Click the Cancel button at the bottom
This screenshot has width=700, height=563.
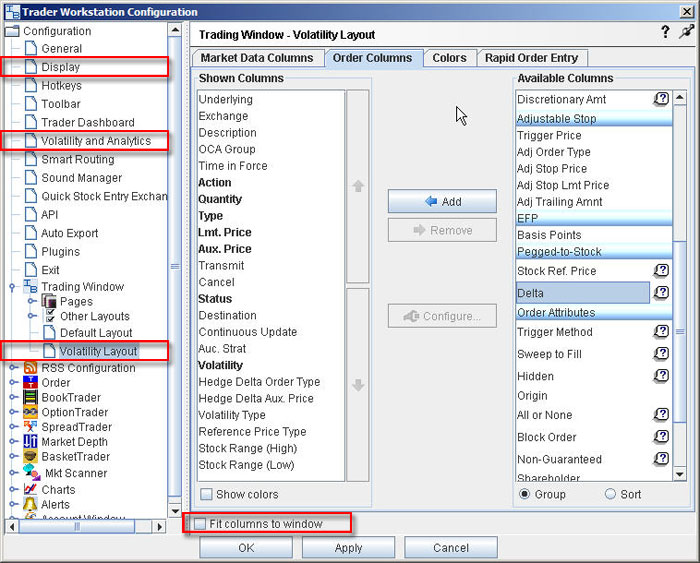coord(451,547)
